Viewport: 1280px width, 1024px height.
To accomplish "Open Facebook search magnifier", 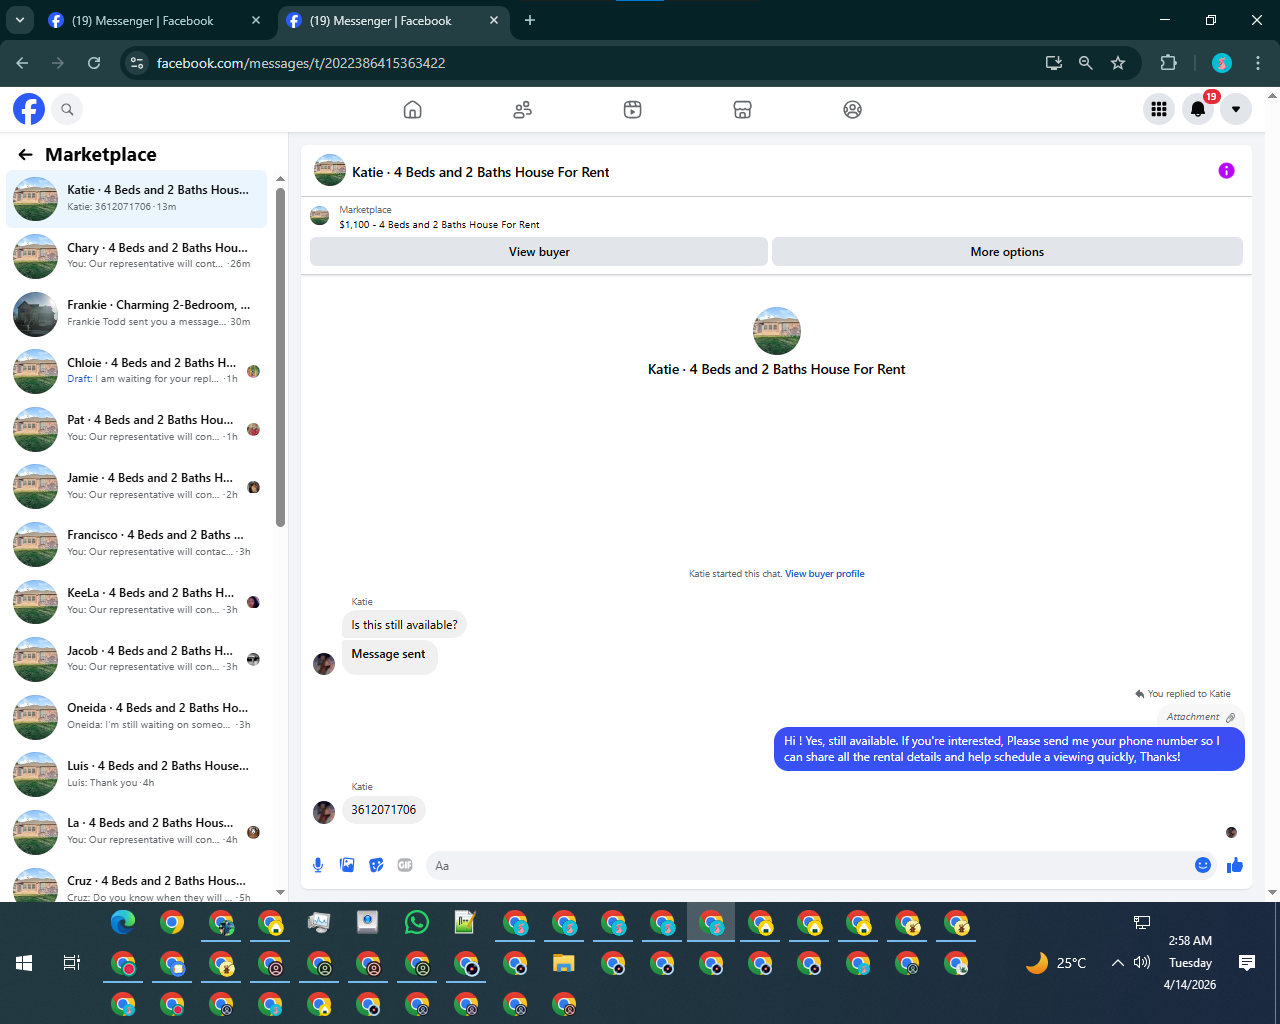I will click(67, 109).
